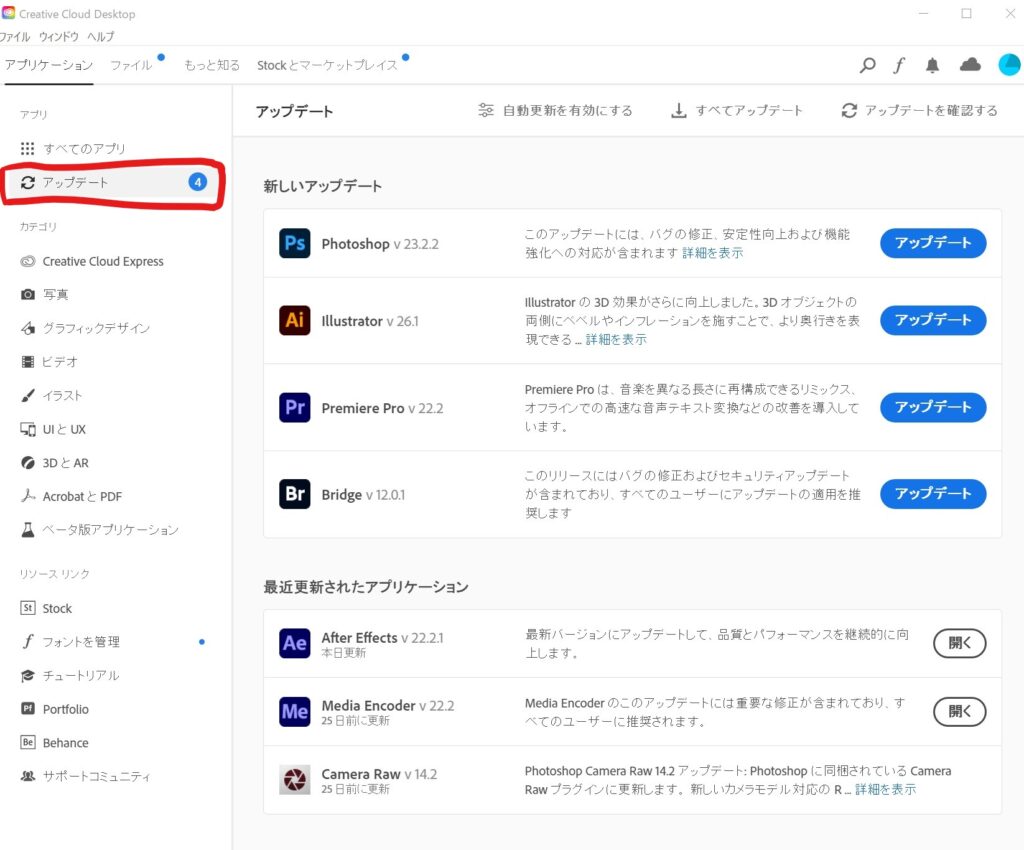The image size is (1024, 850).
Task: Click the 最近更新されたアプリケーション heading
Action: click(366, 587)
